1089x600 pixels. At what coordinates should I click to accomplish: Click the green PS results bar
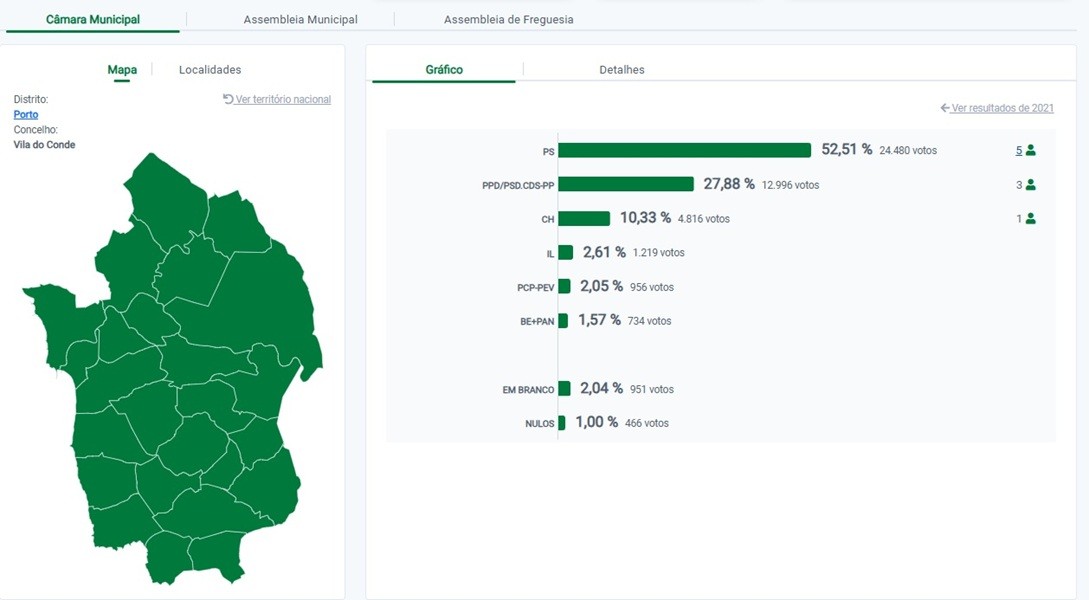[x=684, y=150]
